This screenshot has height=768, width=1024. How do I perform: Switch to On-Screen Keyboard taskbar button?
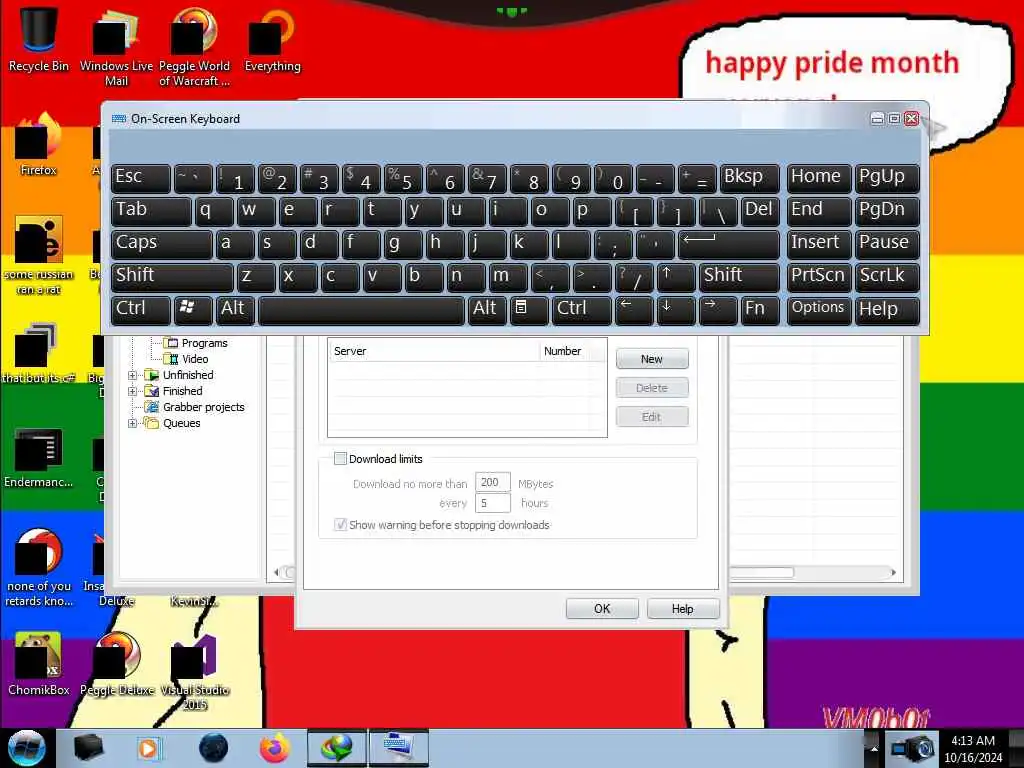399,748
